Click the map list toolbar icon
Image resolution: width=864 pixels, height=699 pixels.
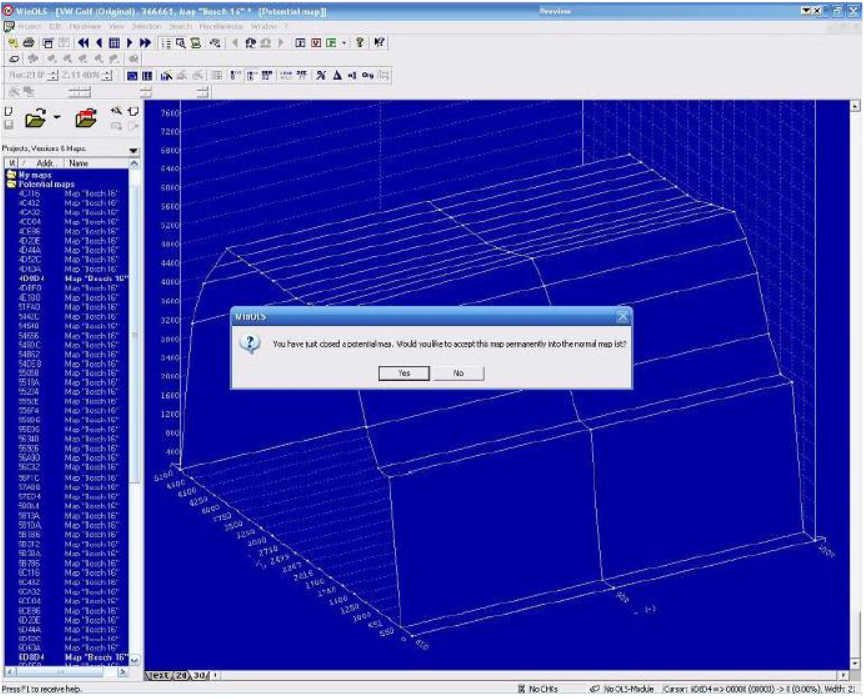click(165, 42)
